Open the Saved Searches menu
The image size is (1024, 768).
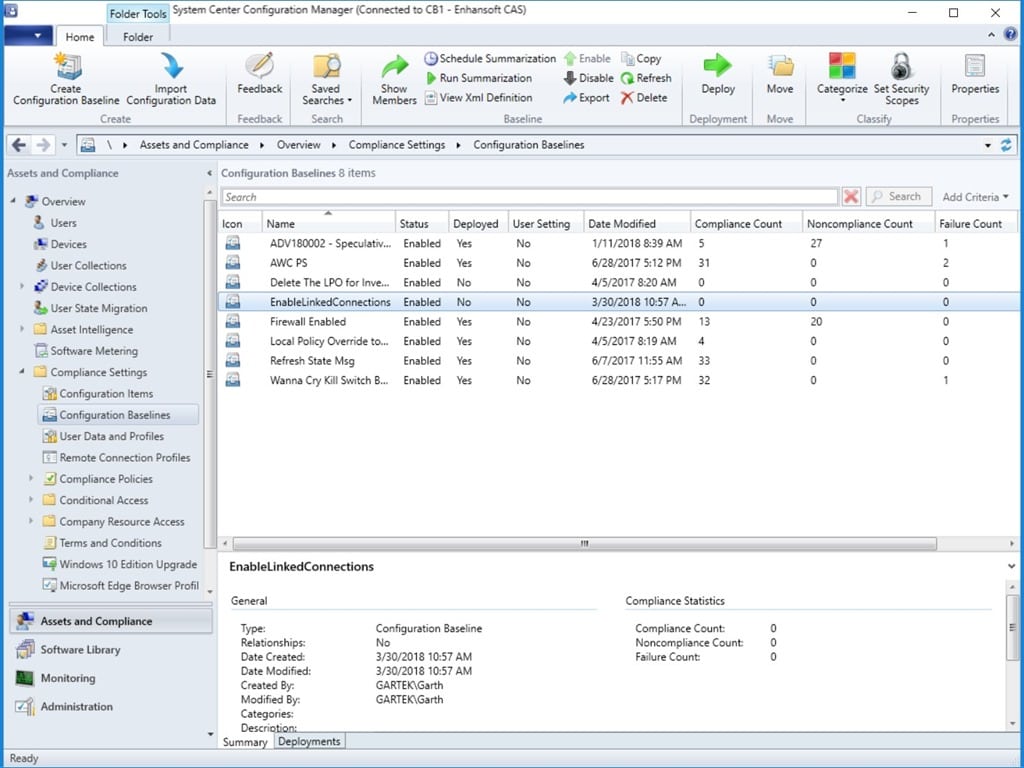pyautogui.click(x=327, y=79)
